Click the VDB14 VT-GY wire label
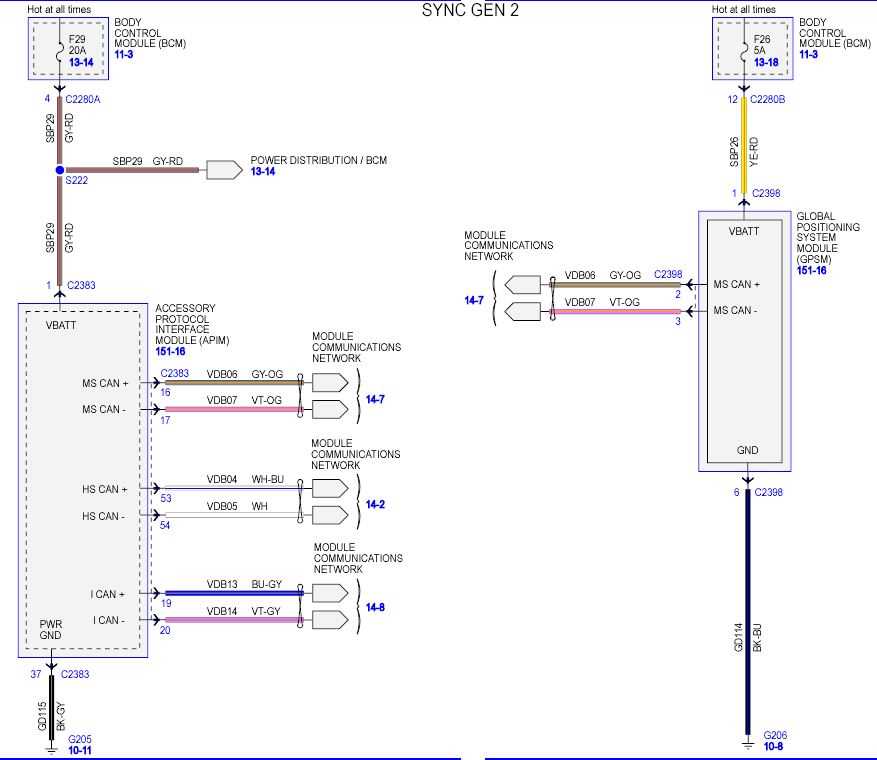Viewport: 877px width, 760px height. [243, 611]
